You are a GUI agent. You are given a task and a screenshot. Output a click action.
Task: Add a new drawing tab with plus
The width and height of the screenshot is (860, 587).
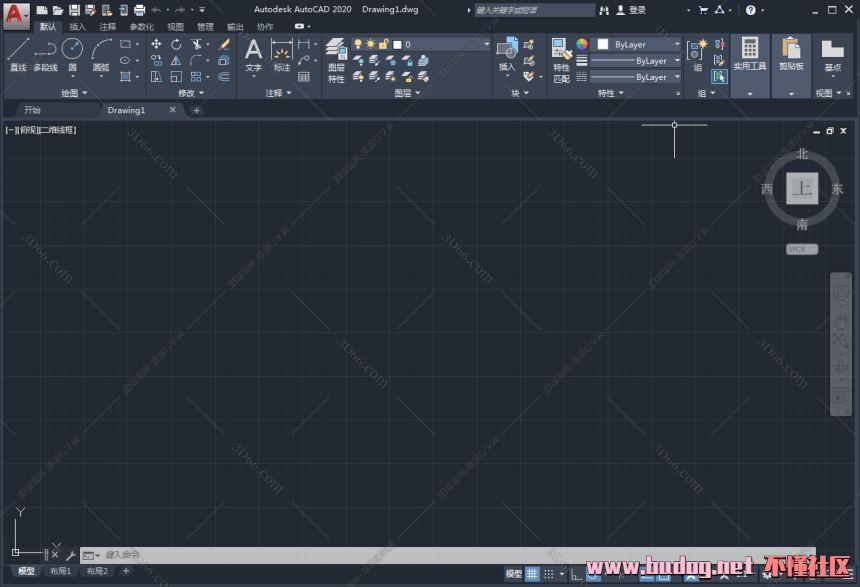pyautogui.click(x=196, y=111)
